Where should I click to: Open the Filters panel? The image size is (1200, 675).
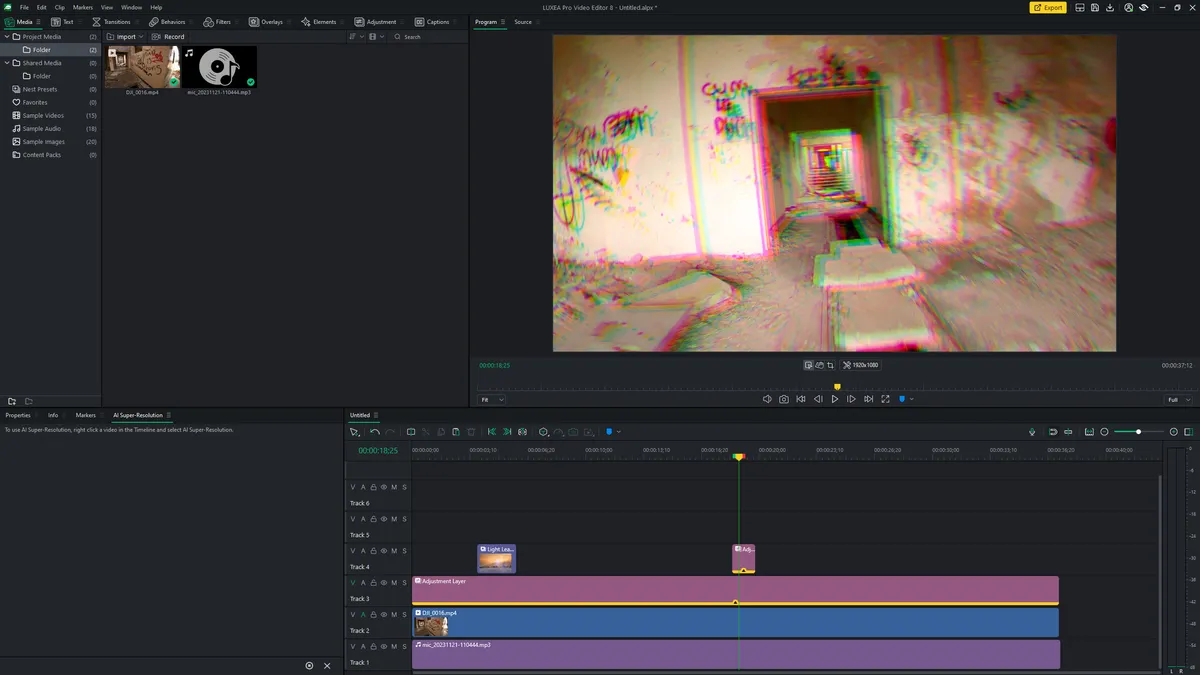[216, 21]
